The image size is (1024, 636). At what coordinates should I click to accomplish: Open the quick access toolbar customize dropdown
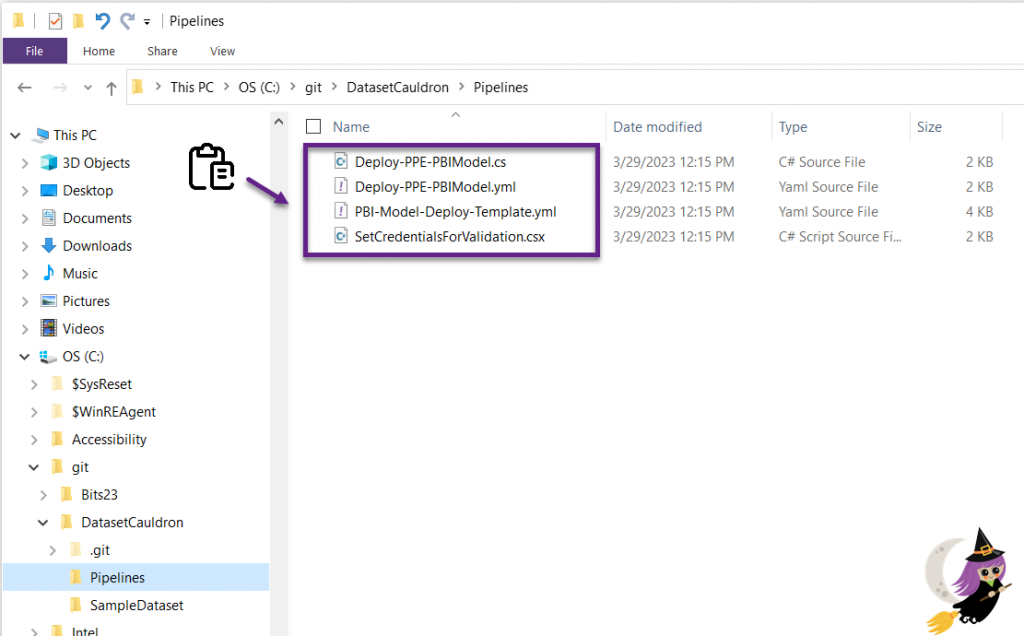coord(147,22)
